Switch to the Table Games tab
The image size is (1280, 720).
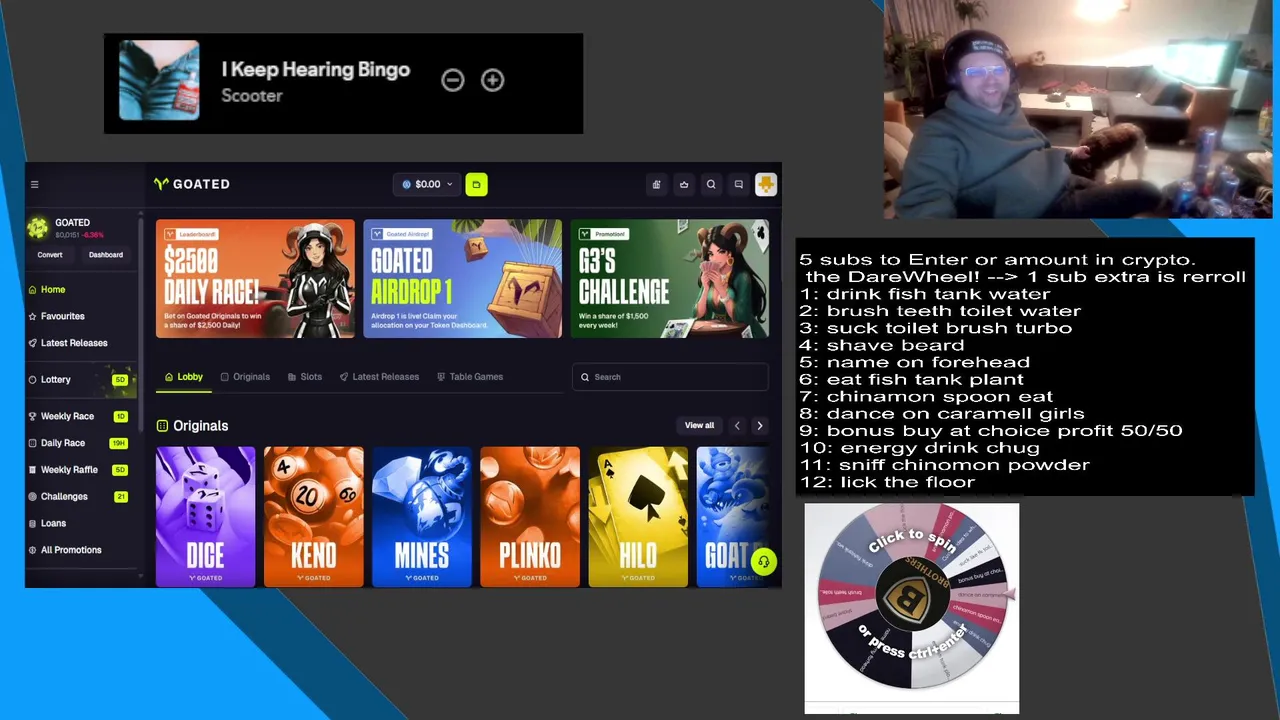click(x=470, y=377)
